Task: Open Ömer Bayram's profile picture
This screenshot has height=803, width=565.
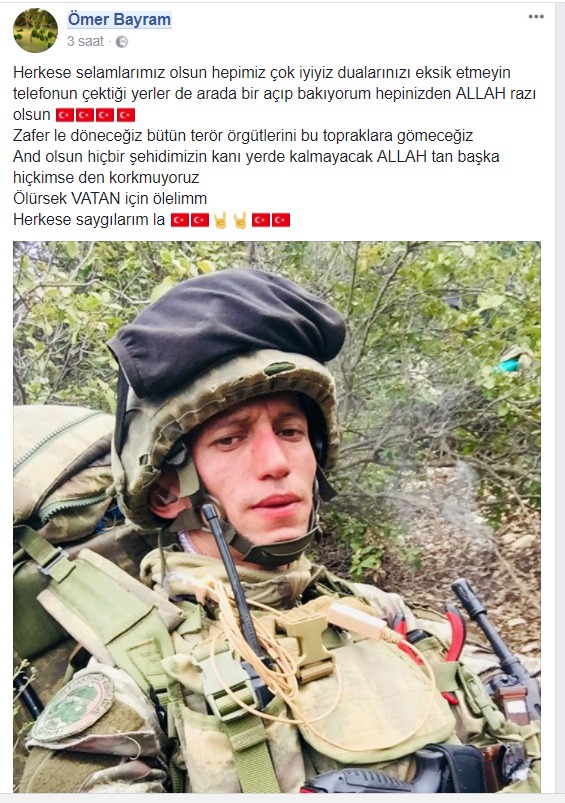Action: 35,30
